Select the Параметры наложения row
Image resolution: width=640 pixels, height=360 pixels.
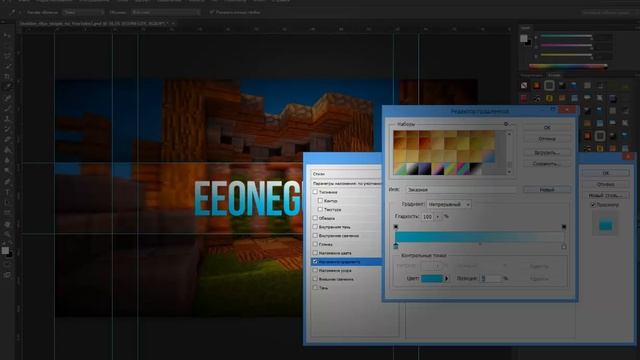coord(346,183)
